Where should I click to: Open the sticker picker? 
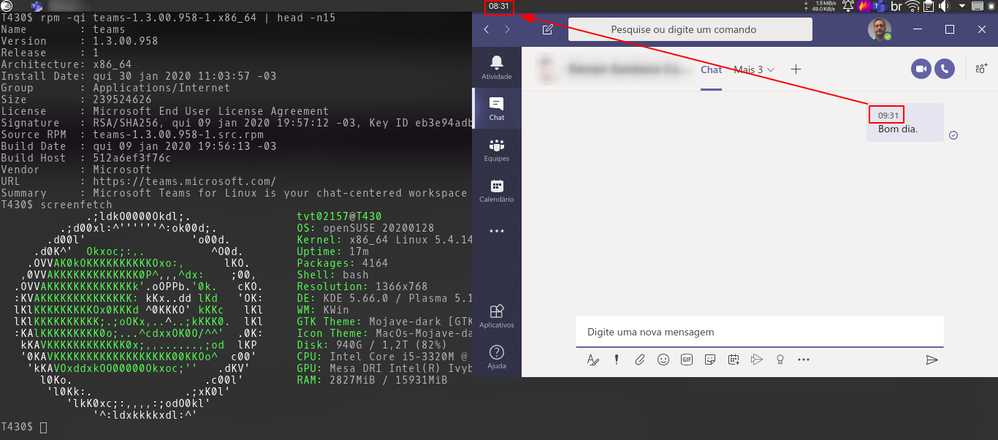pos(710,360)
